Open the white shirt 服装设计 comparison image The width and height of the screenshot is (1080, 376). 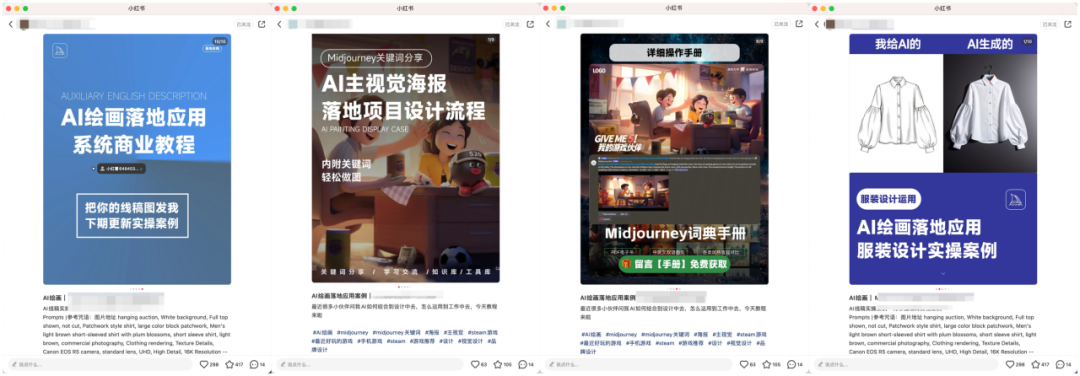pos(943,159)
